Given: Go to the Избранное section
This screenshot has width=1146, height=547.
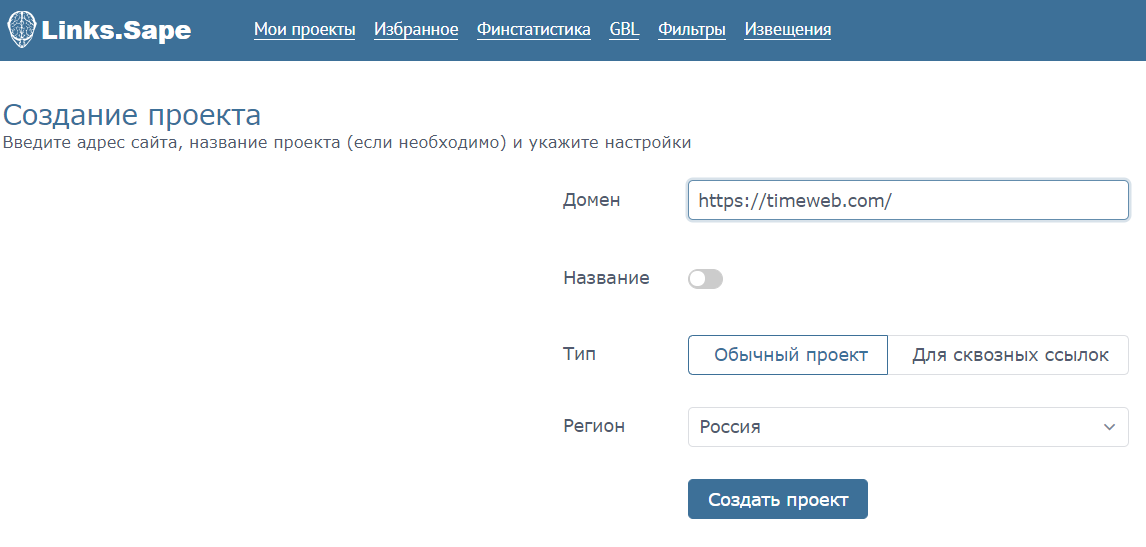Looking at the screenshot, I should click(x=416, y=30).
